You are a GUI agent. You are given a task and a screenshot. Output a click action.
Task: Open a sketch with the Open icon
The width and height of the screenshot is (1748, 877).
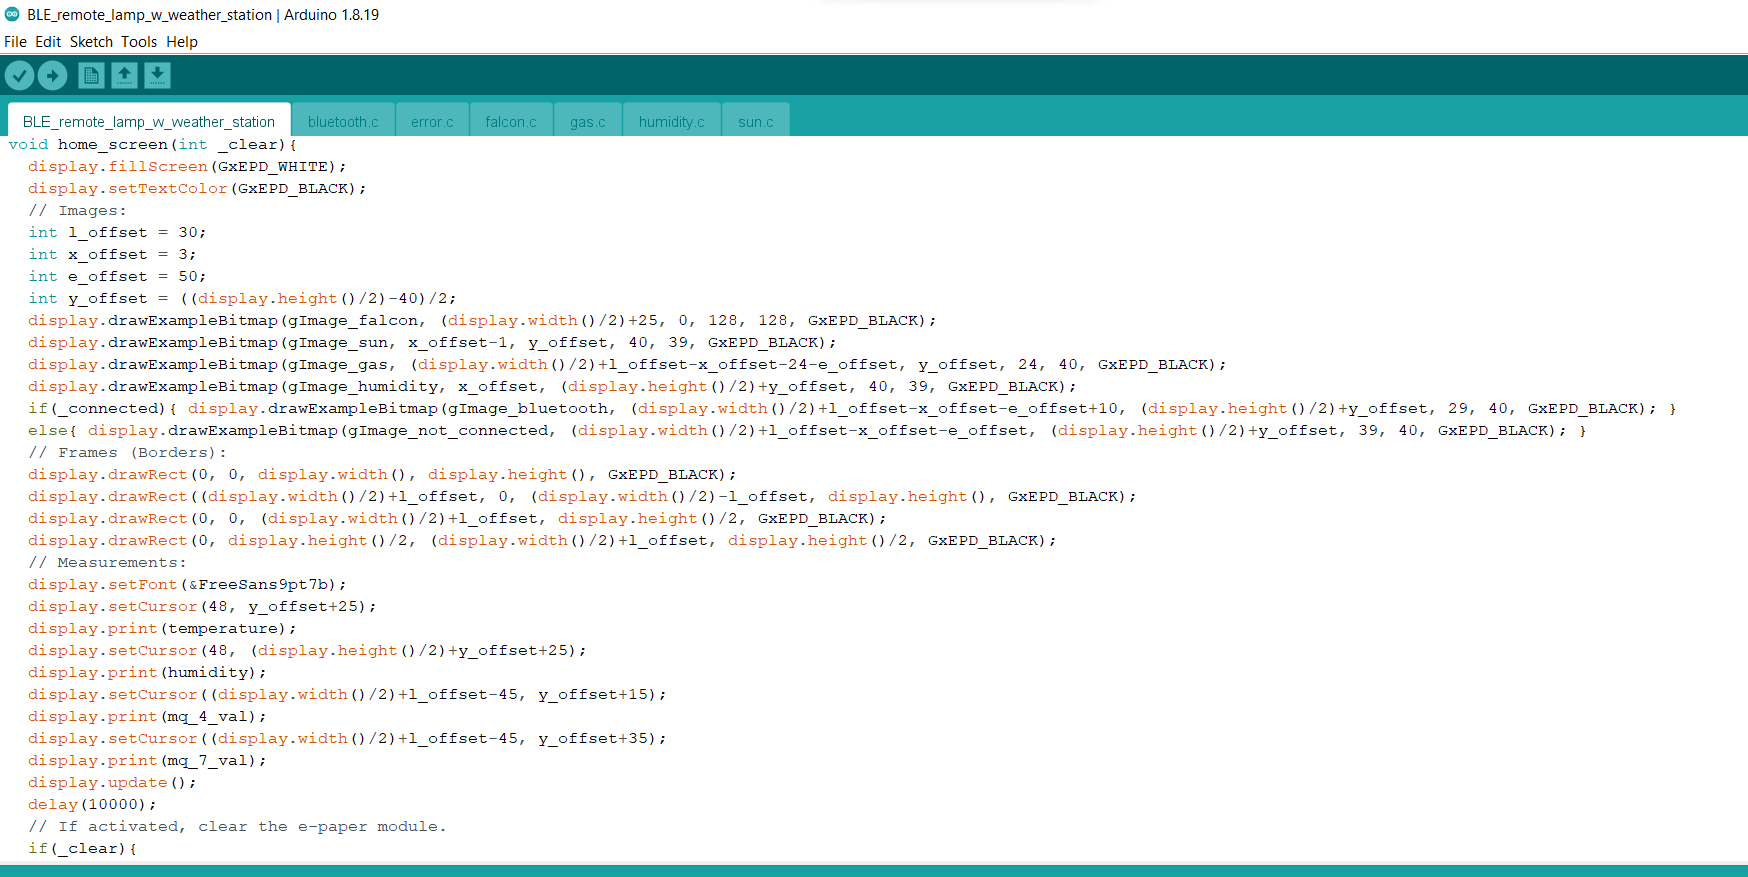click(x=124, y=75)
